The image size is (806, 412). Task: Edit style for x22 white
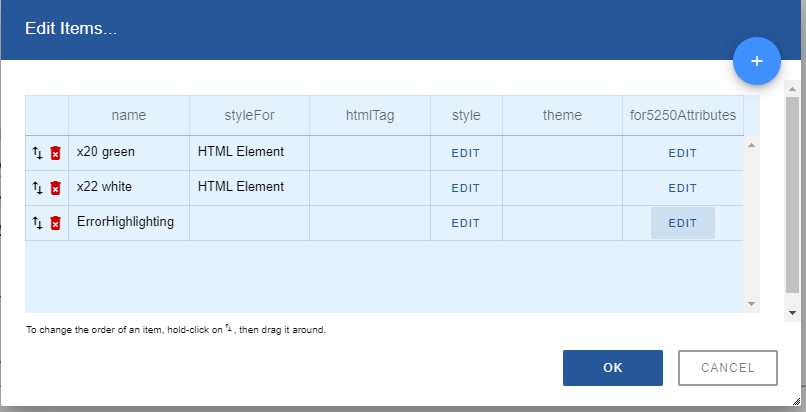[x=466, y=188]
